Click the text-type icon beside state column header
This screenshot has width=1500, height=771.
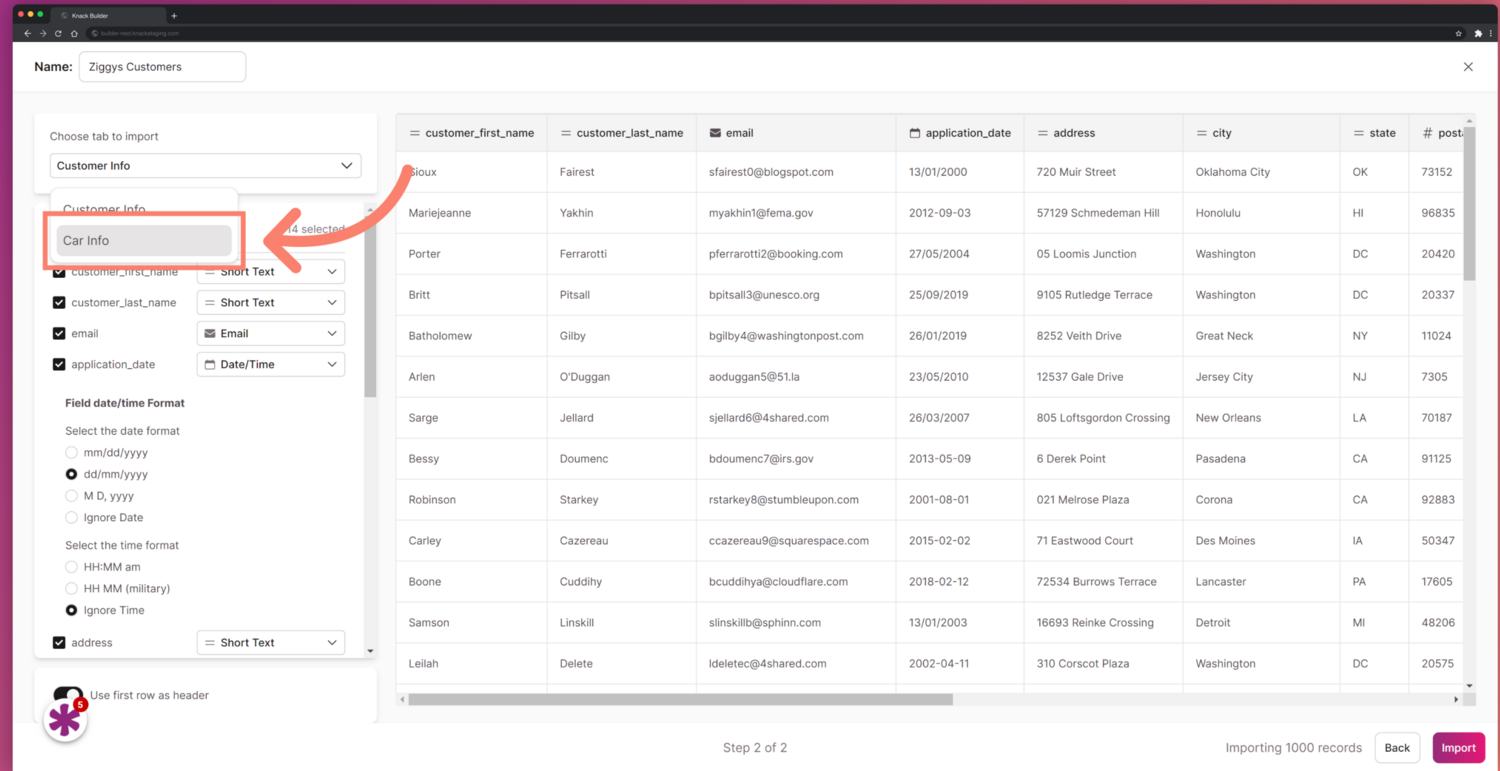click(1359, 133)
